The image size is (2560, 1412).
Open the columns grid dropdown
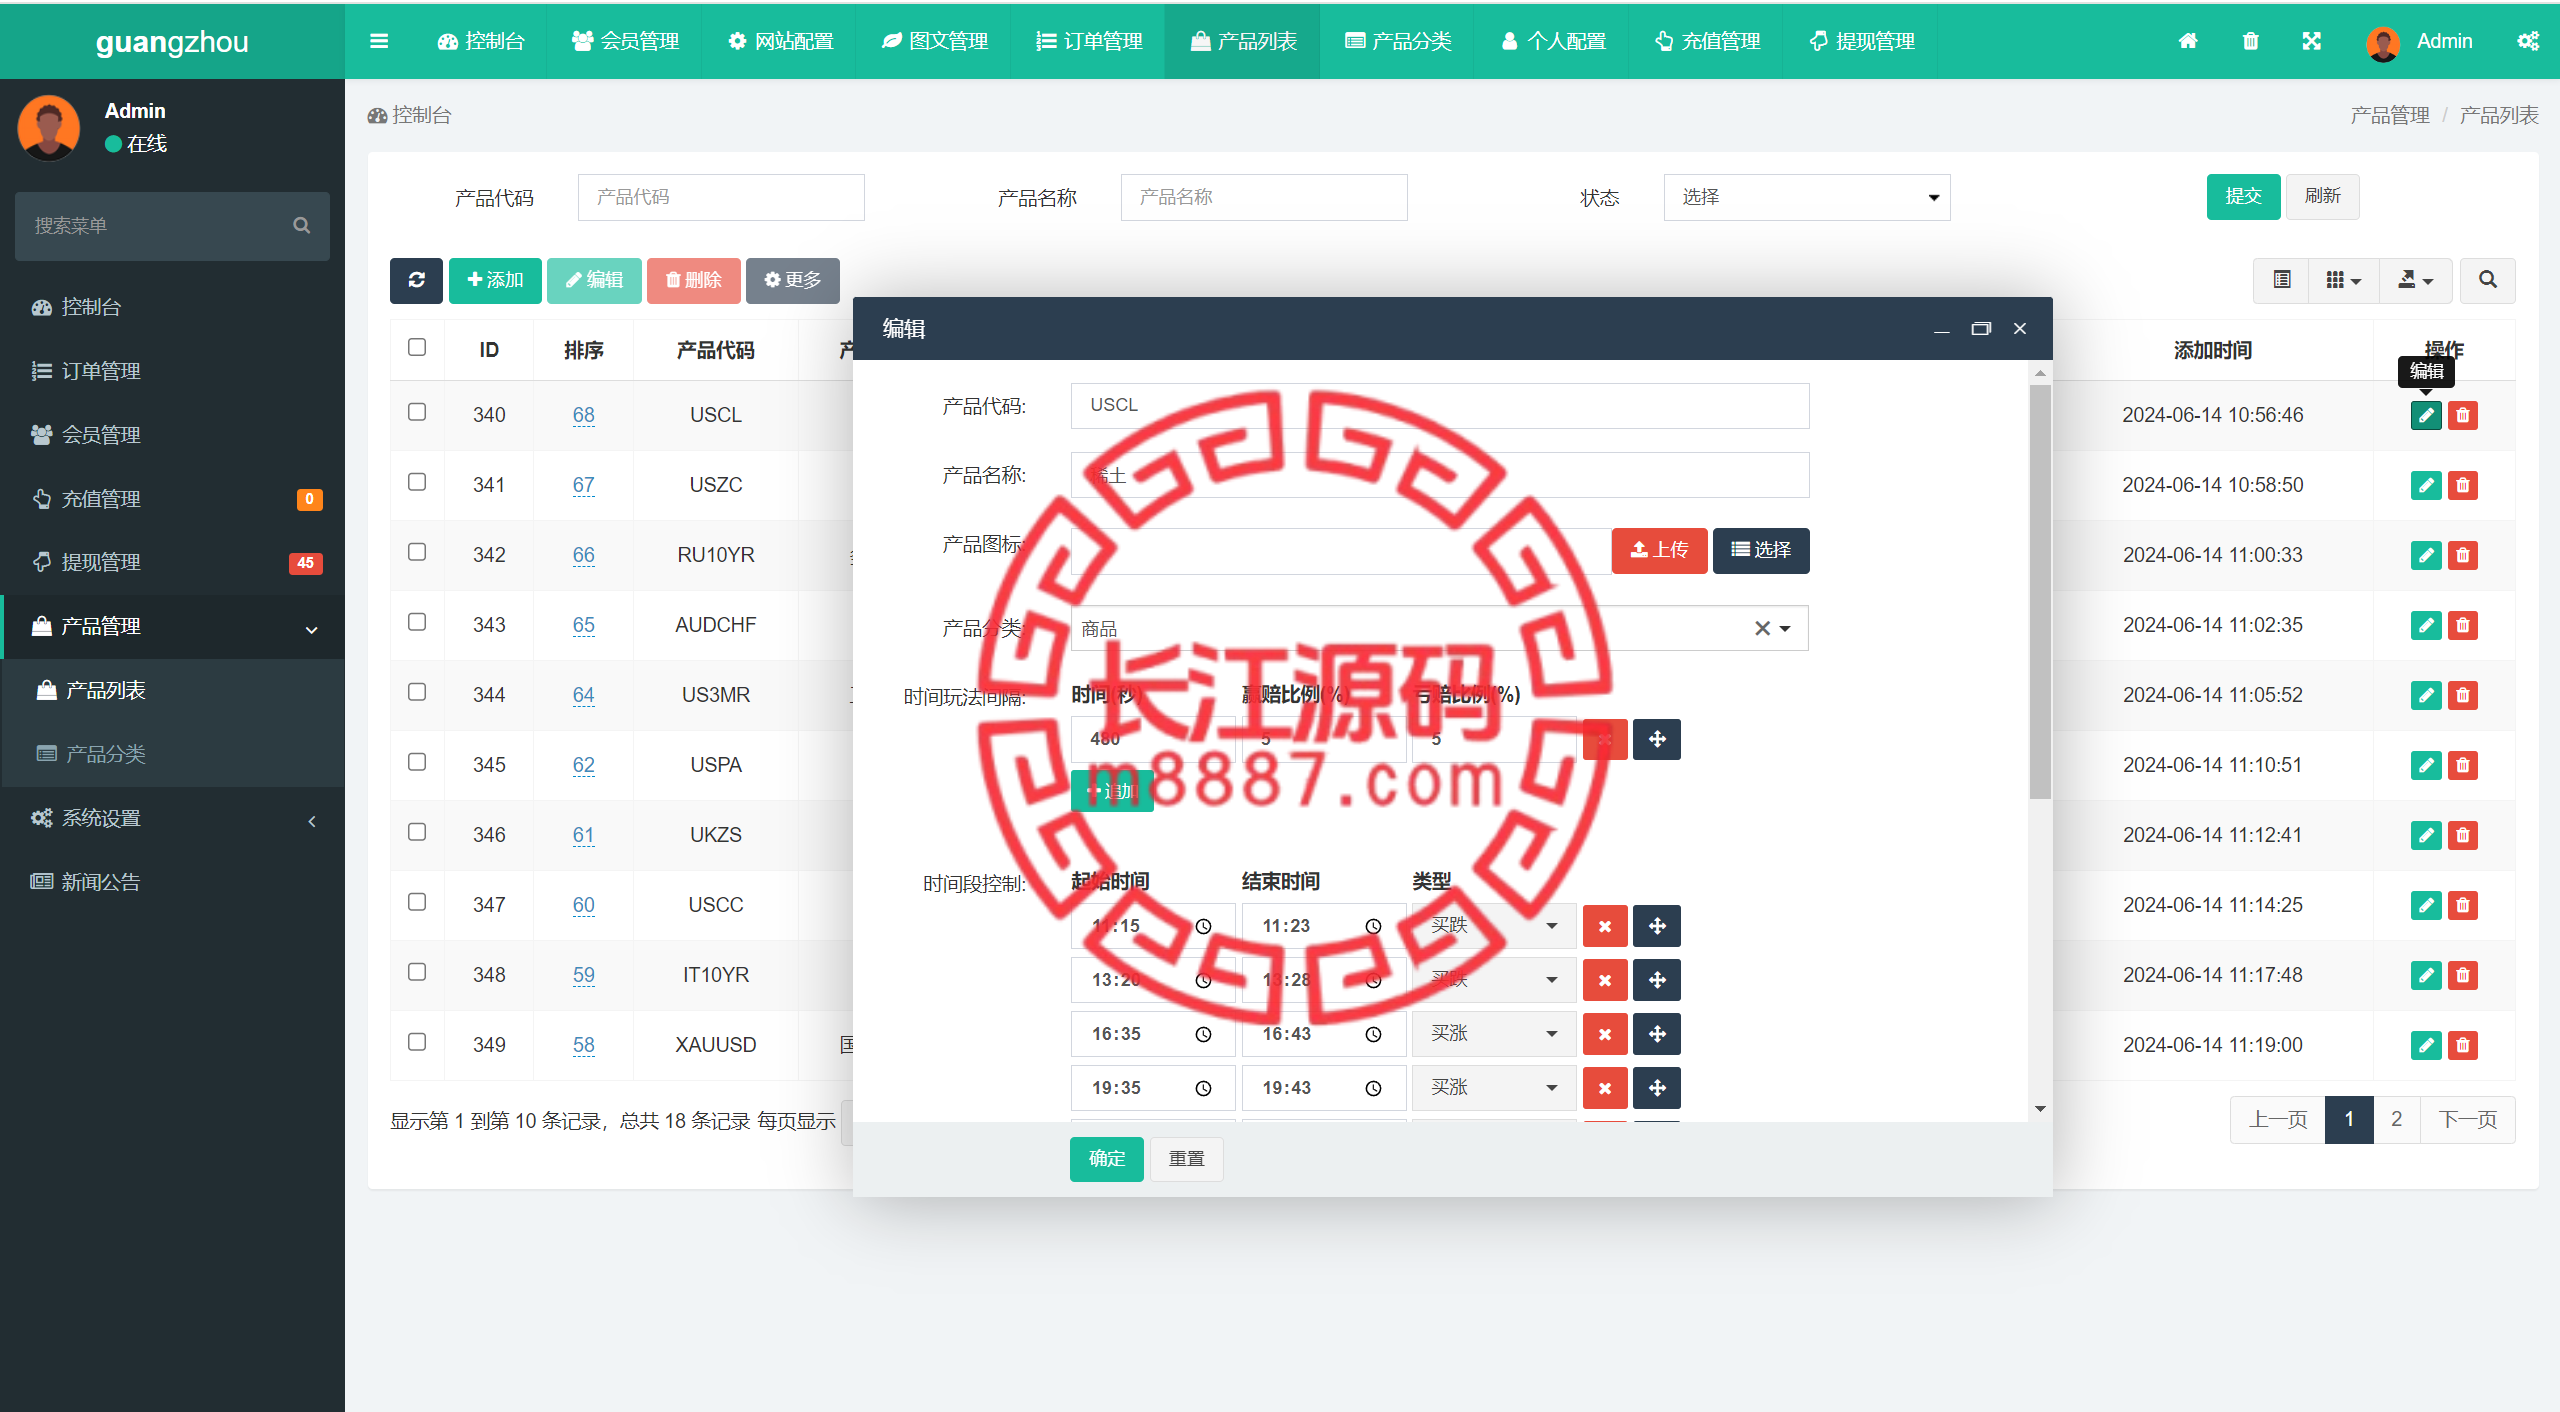(2343, 280)
